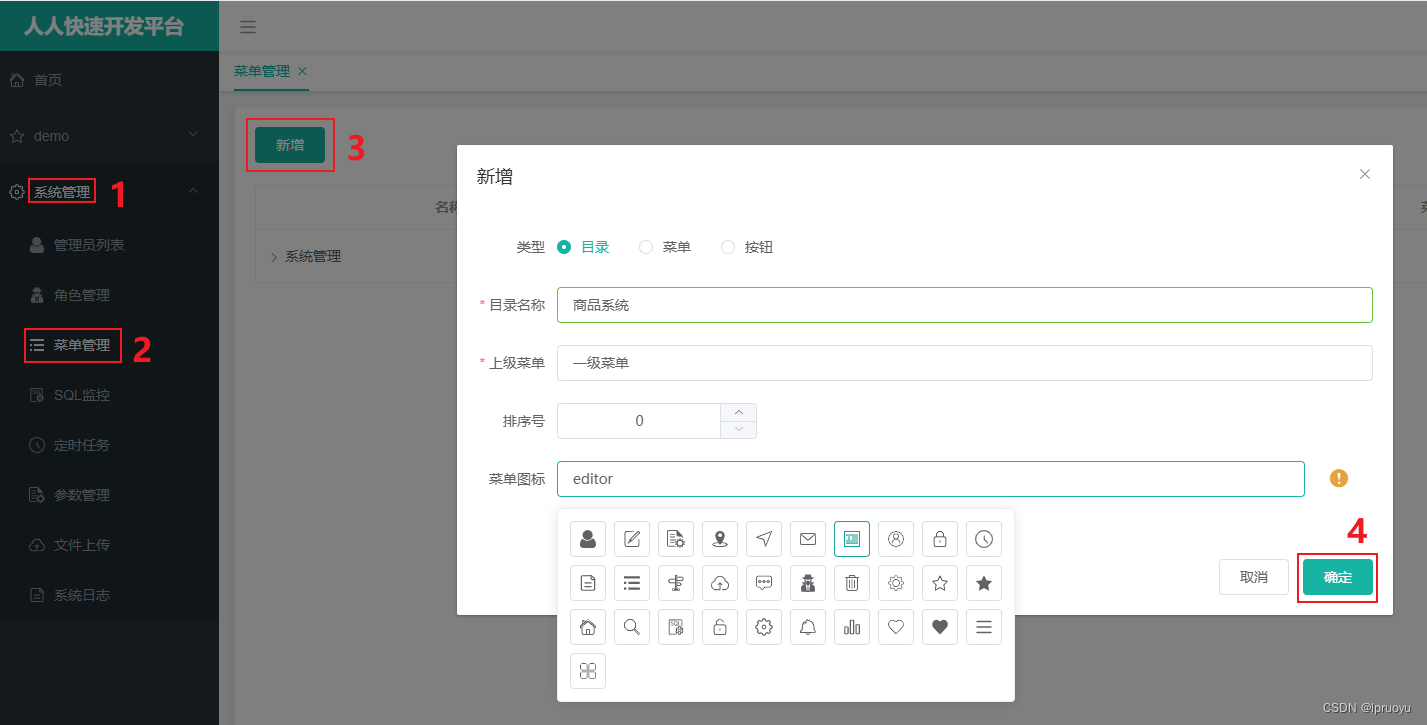
Task: Choose the filled heart icon in icon picker
Action: coord(940,627)
